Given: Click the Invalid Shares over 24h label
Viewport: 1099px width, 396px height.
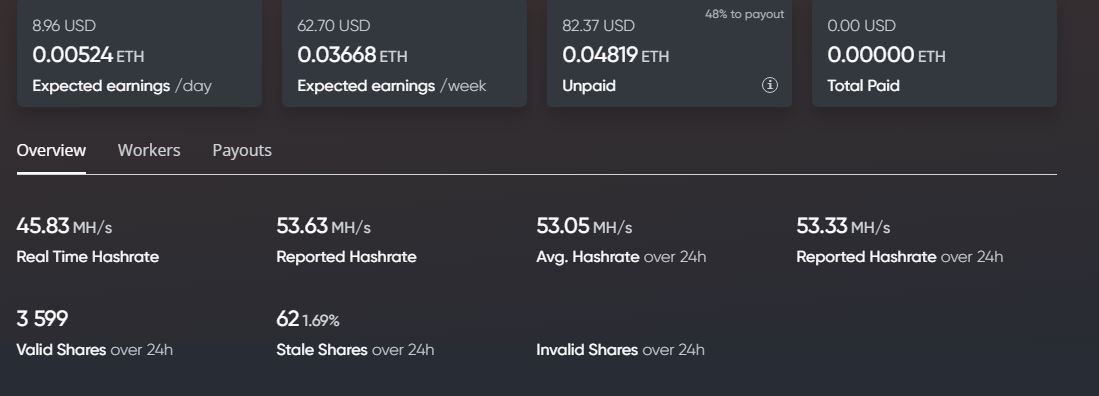Looking at the screenshot, I should click(x=620, y=350).
